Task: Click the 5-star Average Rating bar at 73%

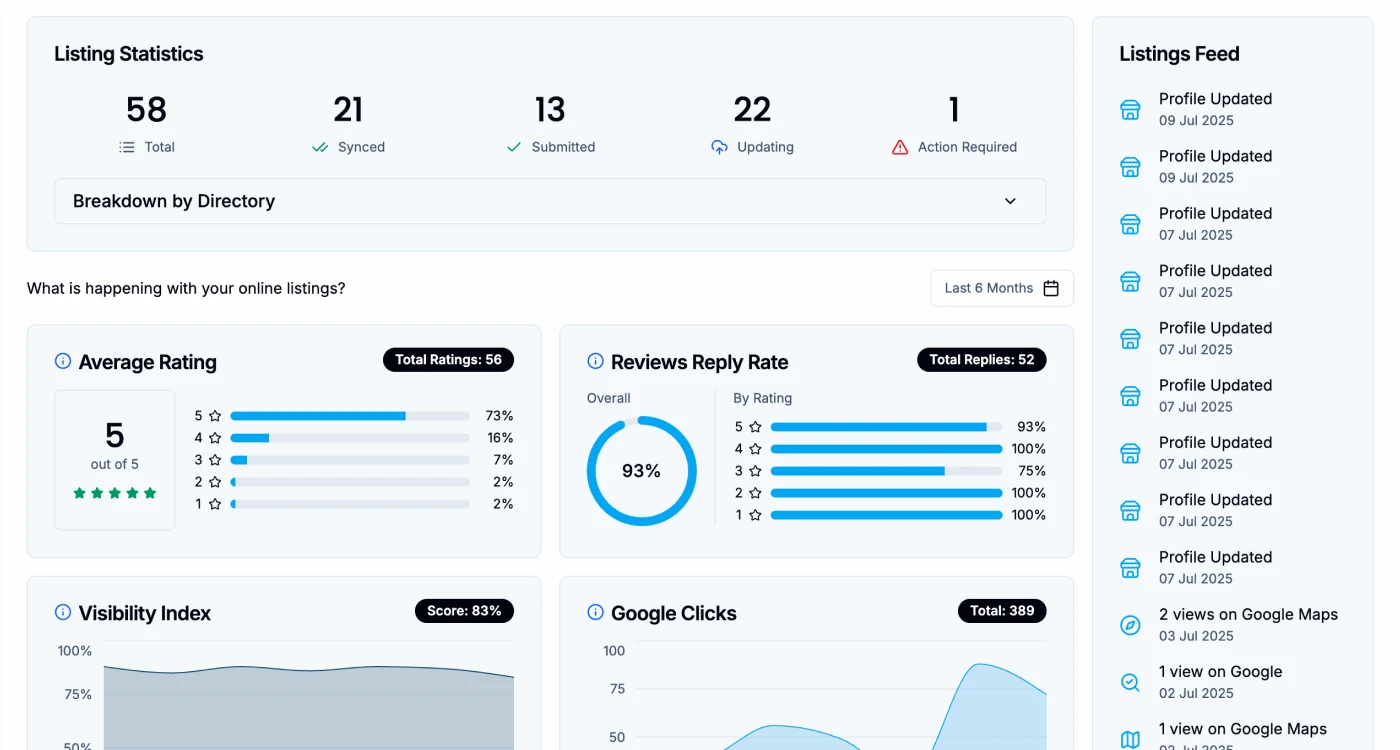Action: [x=350, y=416]
